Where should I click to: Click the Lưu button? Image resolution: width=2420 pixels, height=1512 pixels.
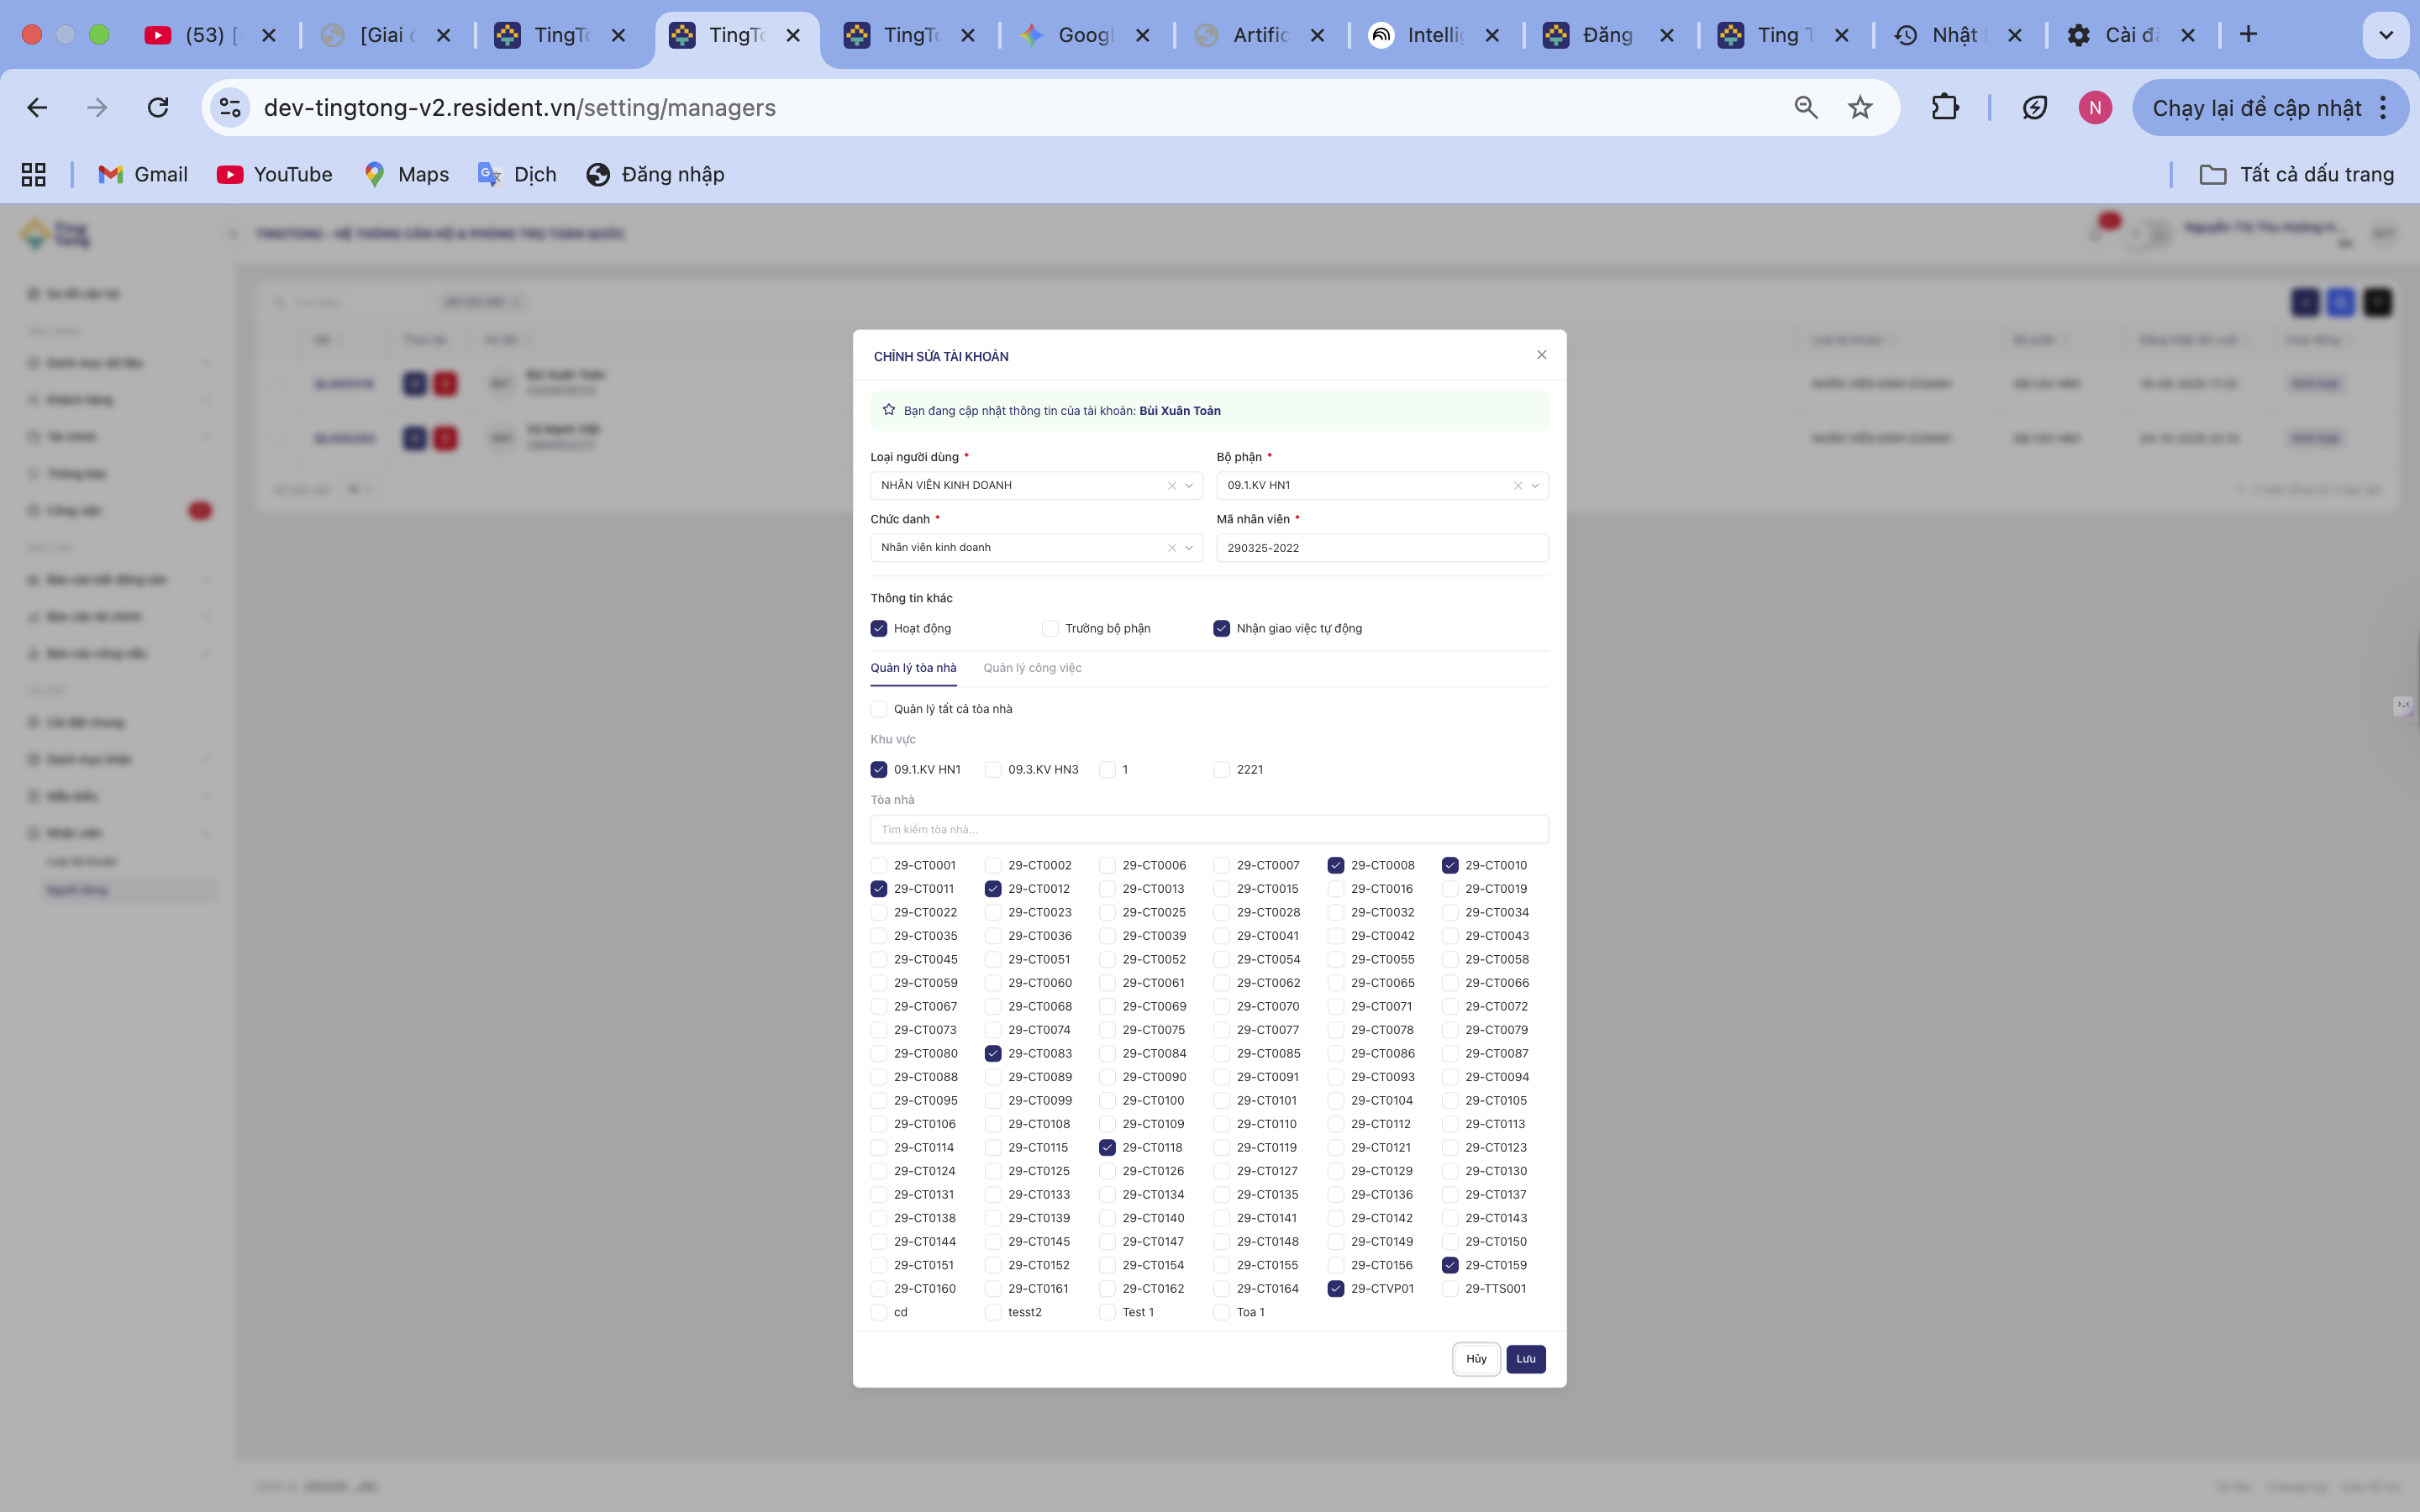tap(1525, 1358)
